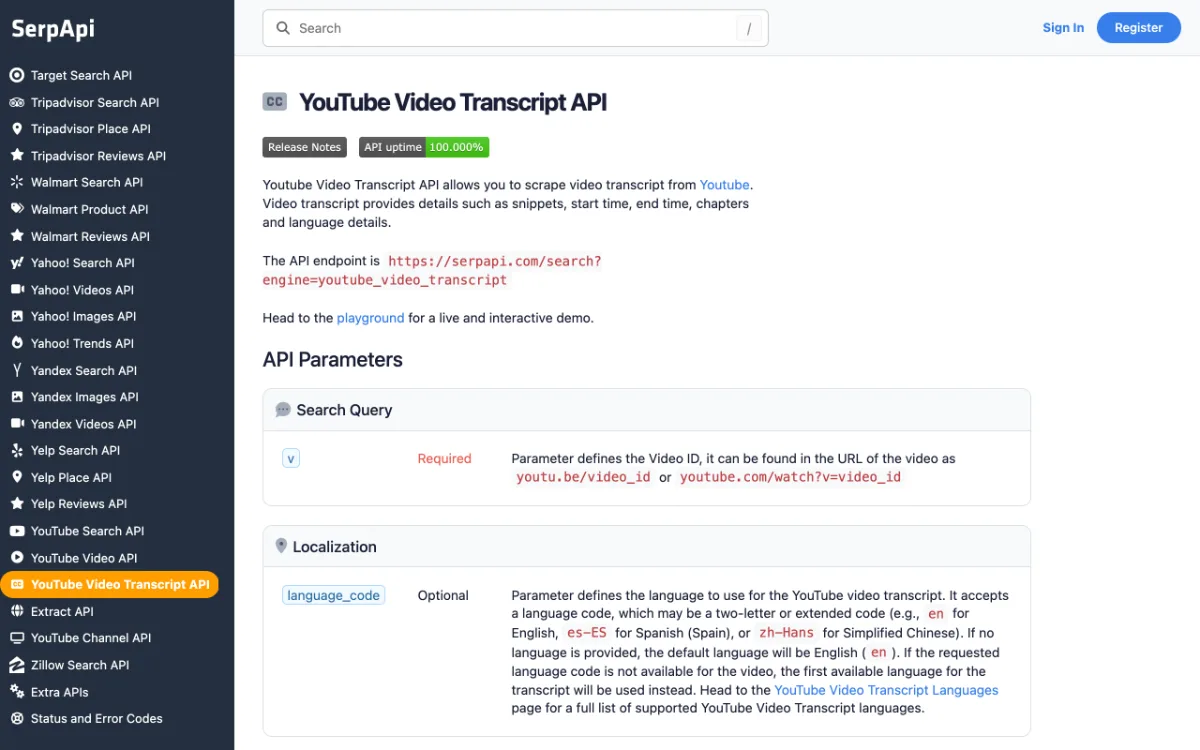Follow the Youtube link in description

tap(725, 184)
